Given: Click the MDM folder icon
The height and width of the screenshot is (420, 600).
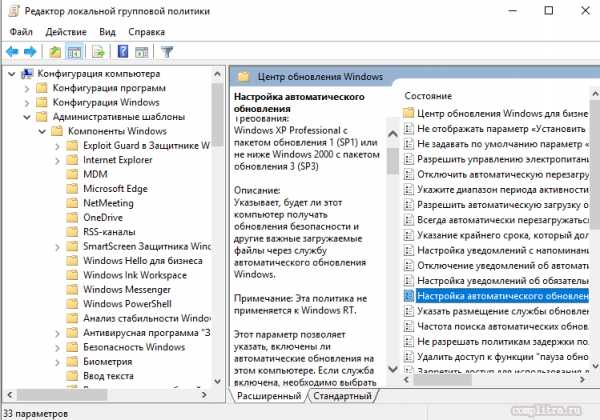Looking at the screenshot, I should coord(72,174).
